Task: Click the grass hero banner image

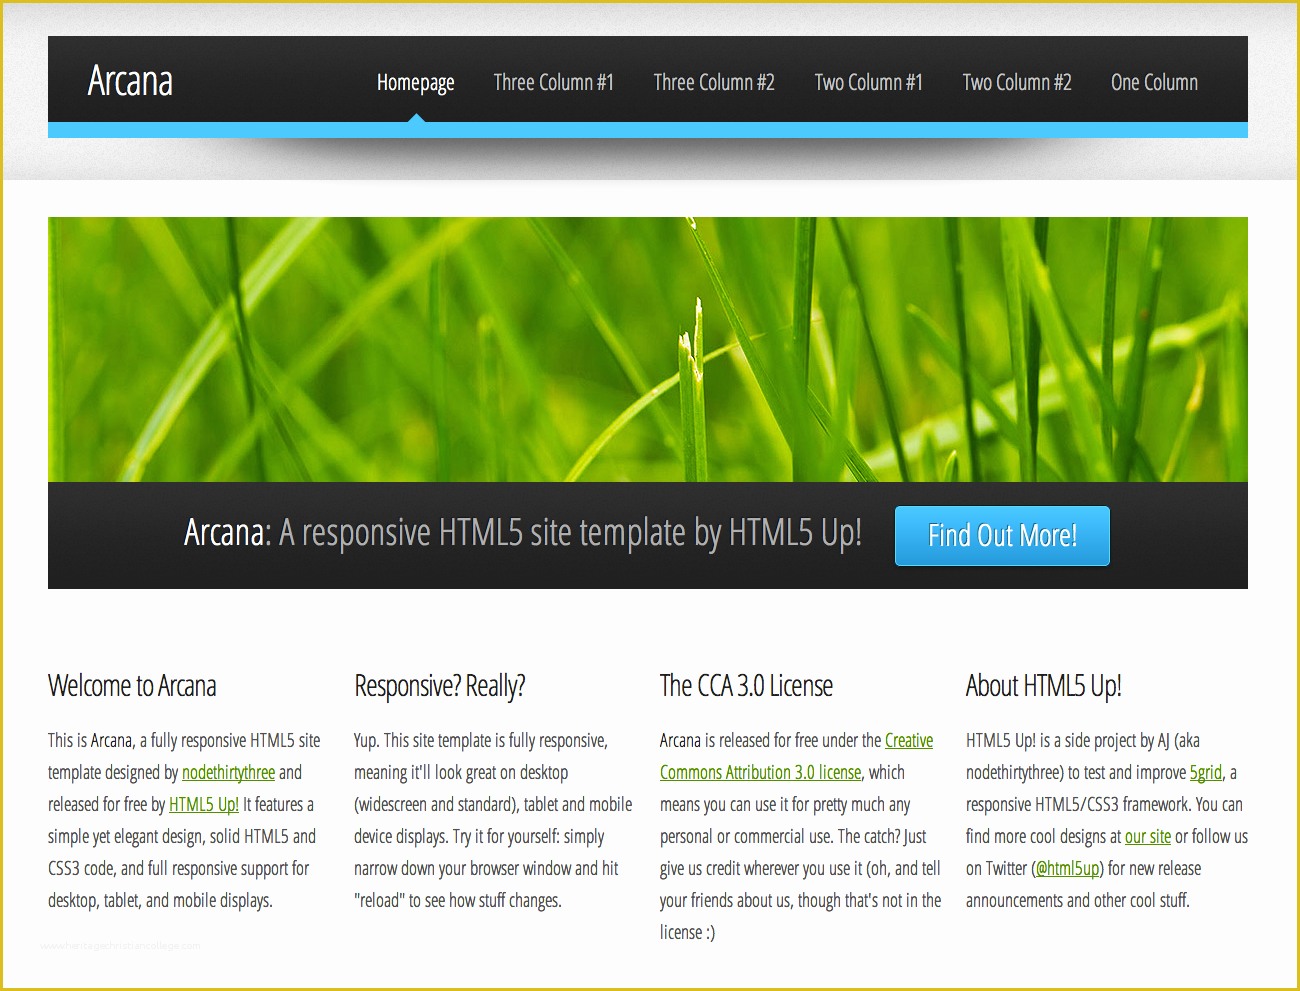Action: tap(648, 349)
